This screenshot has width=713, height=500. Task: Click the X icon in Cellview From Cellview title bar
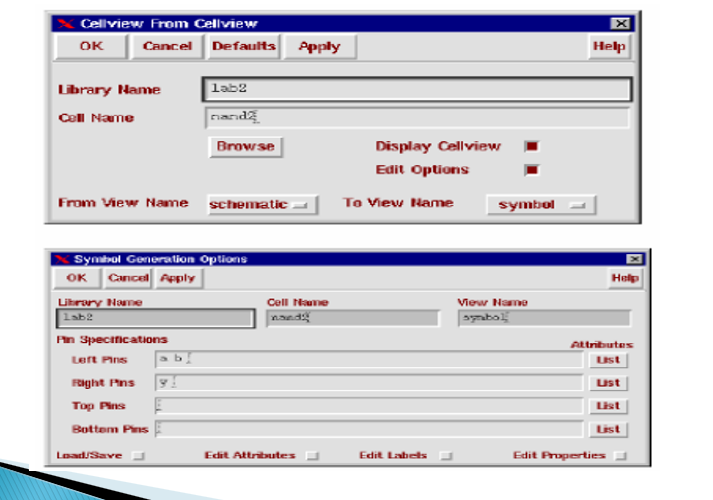click(x=66, y=24)
